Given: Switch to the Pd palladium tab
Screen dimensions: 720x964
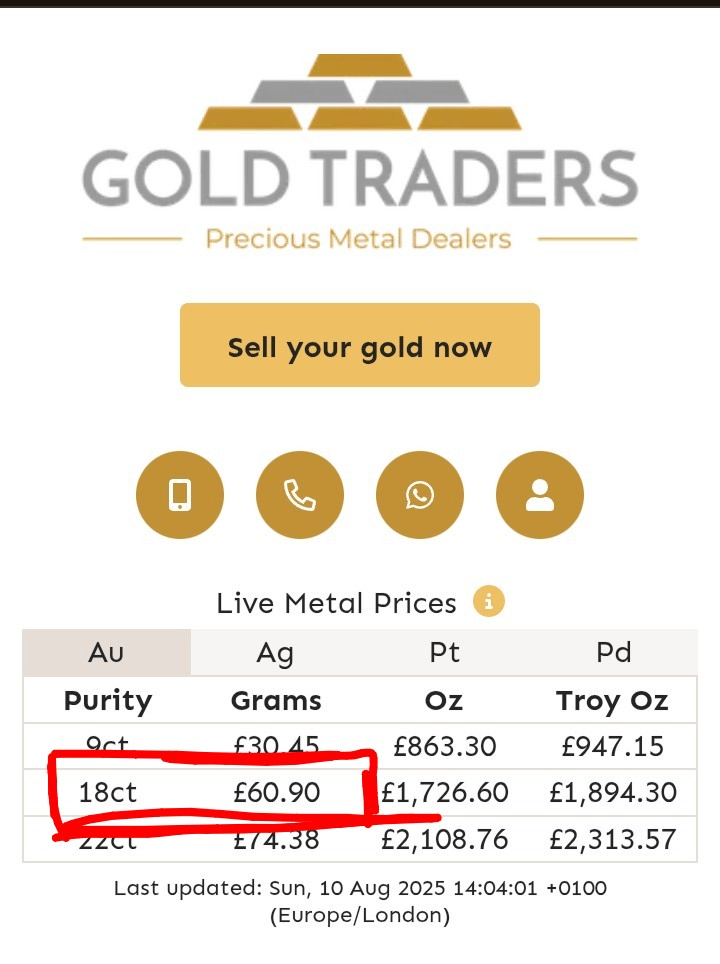Looking at the screenshot, I should point(613,652).
